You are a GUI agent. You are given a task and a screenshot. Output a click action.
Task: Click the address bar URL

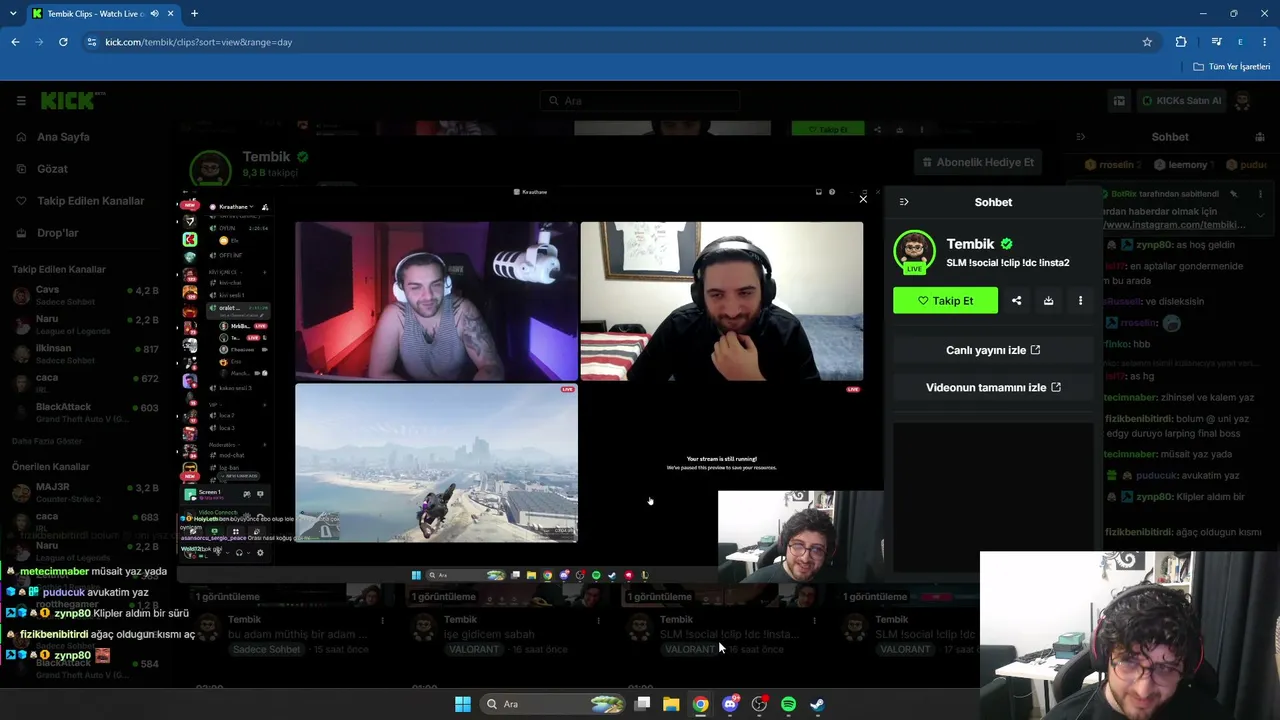(x=198, y=42)
